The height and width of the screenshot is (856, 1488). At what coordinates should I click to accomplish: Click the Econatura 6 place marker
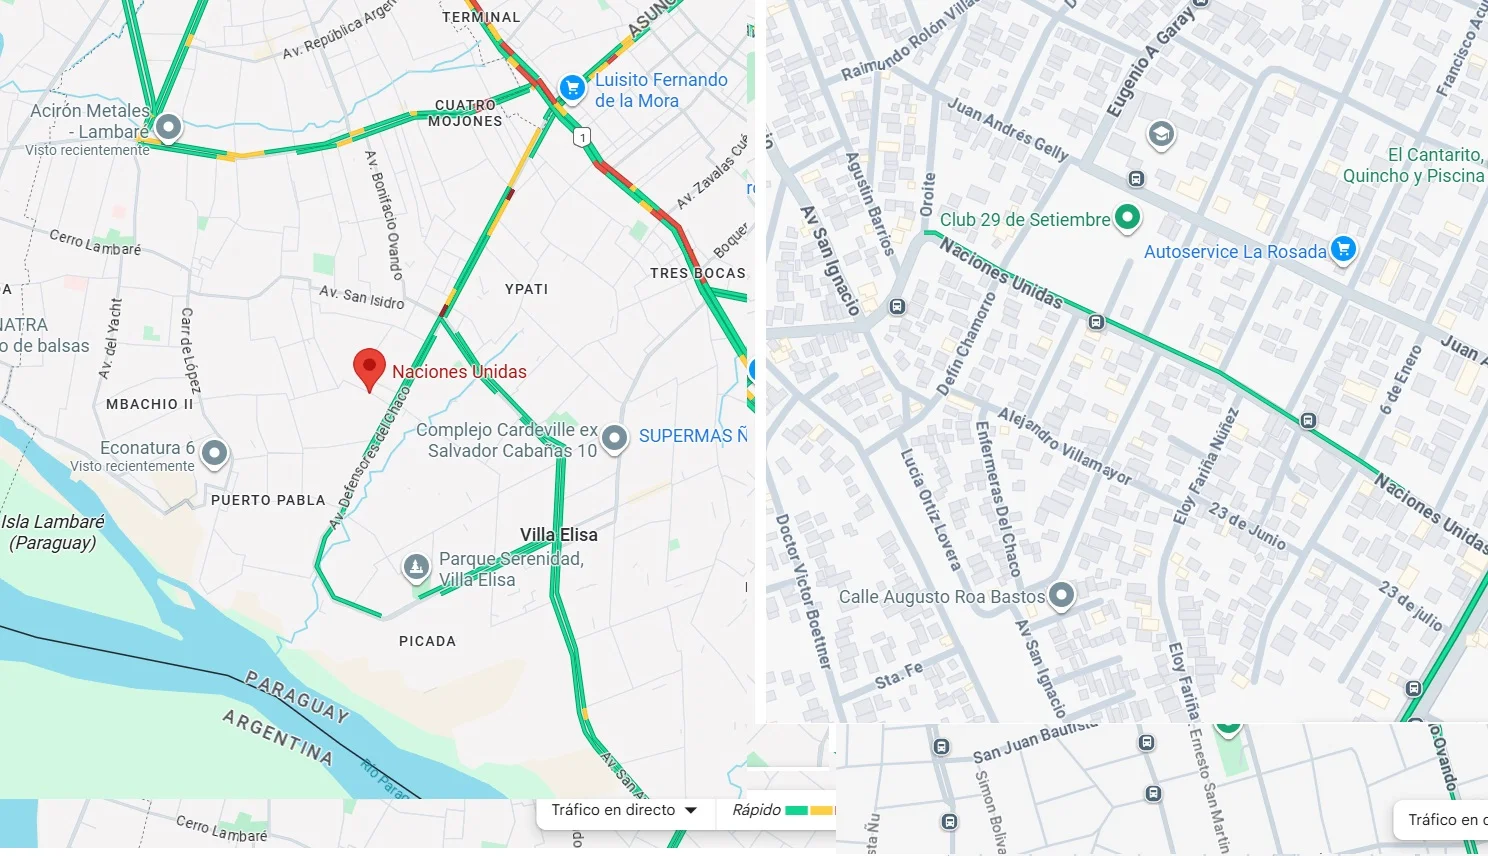(x=214, y=454)
